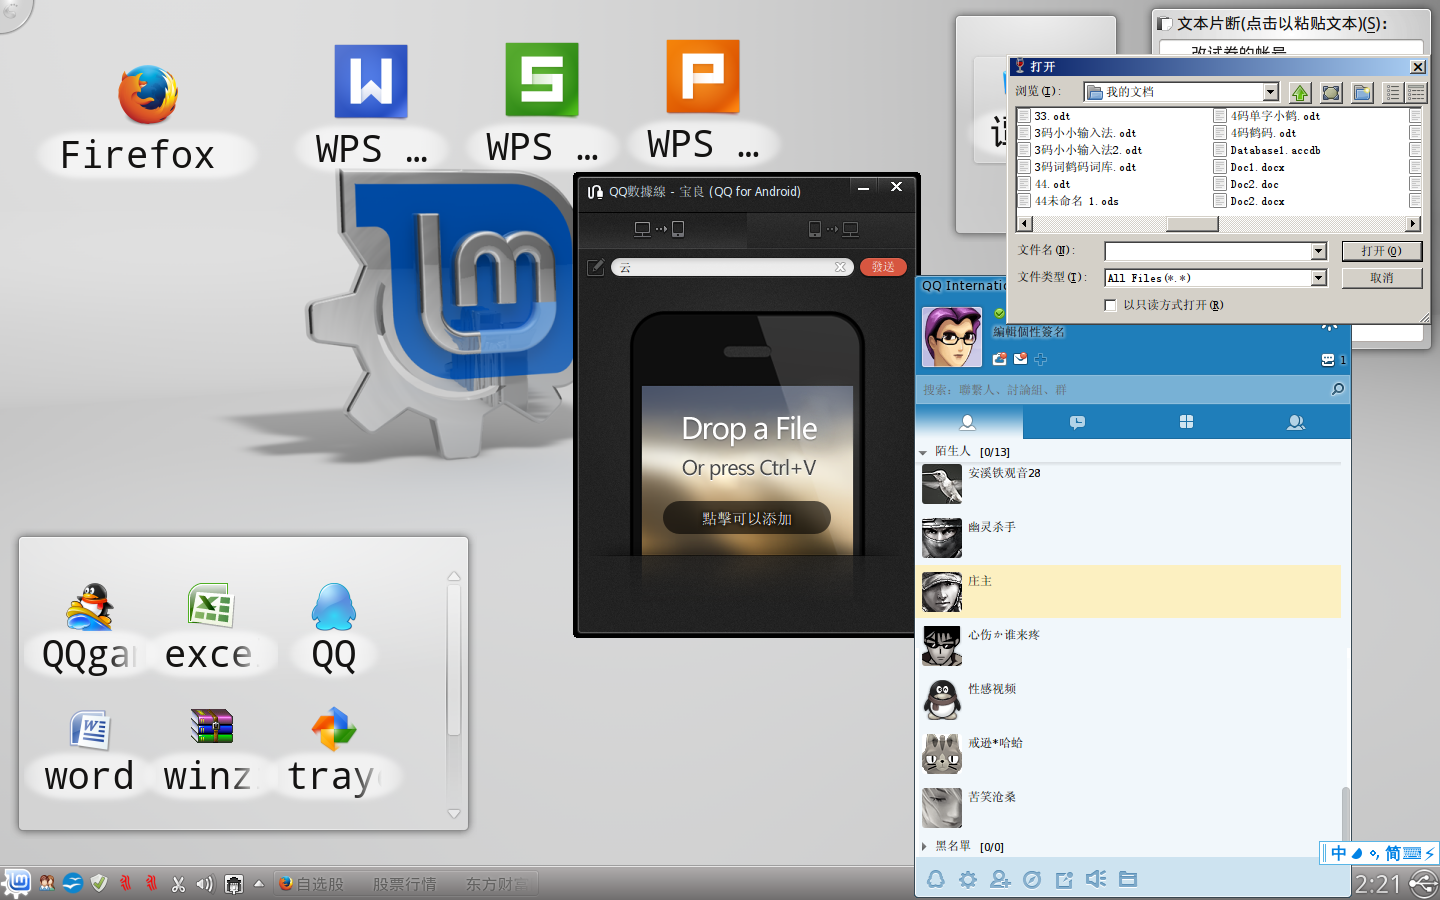Clear the text field in QQ cable window
Screen dimensions: 1440x900
841,267
